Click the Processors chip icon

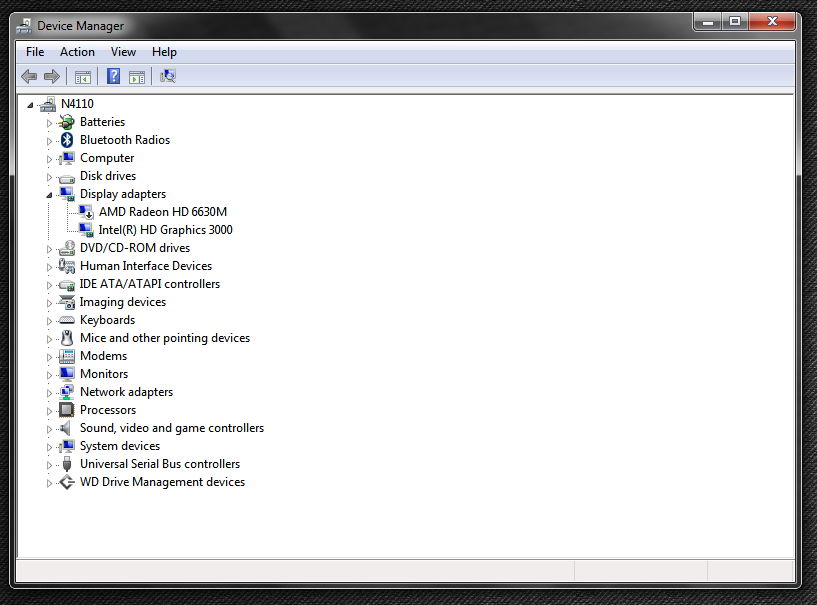tap(67, 410)
